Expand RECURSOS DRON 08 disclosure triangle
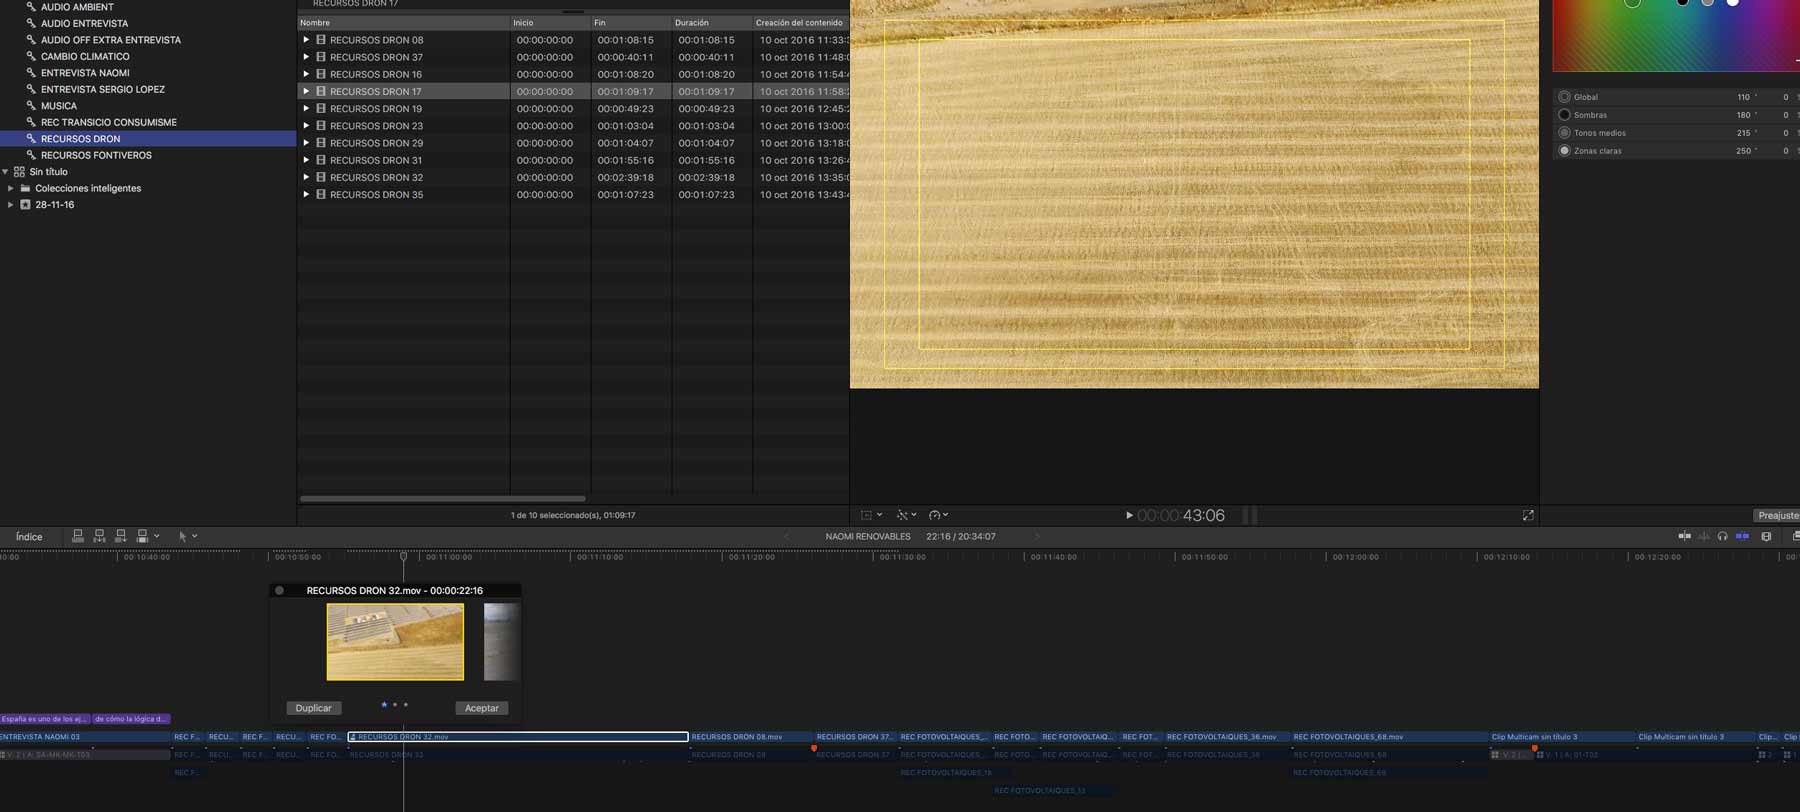The height and width of the screenshot is (812, 1800). 306,40
